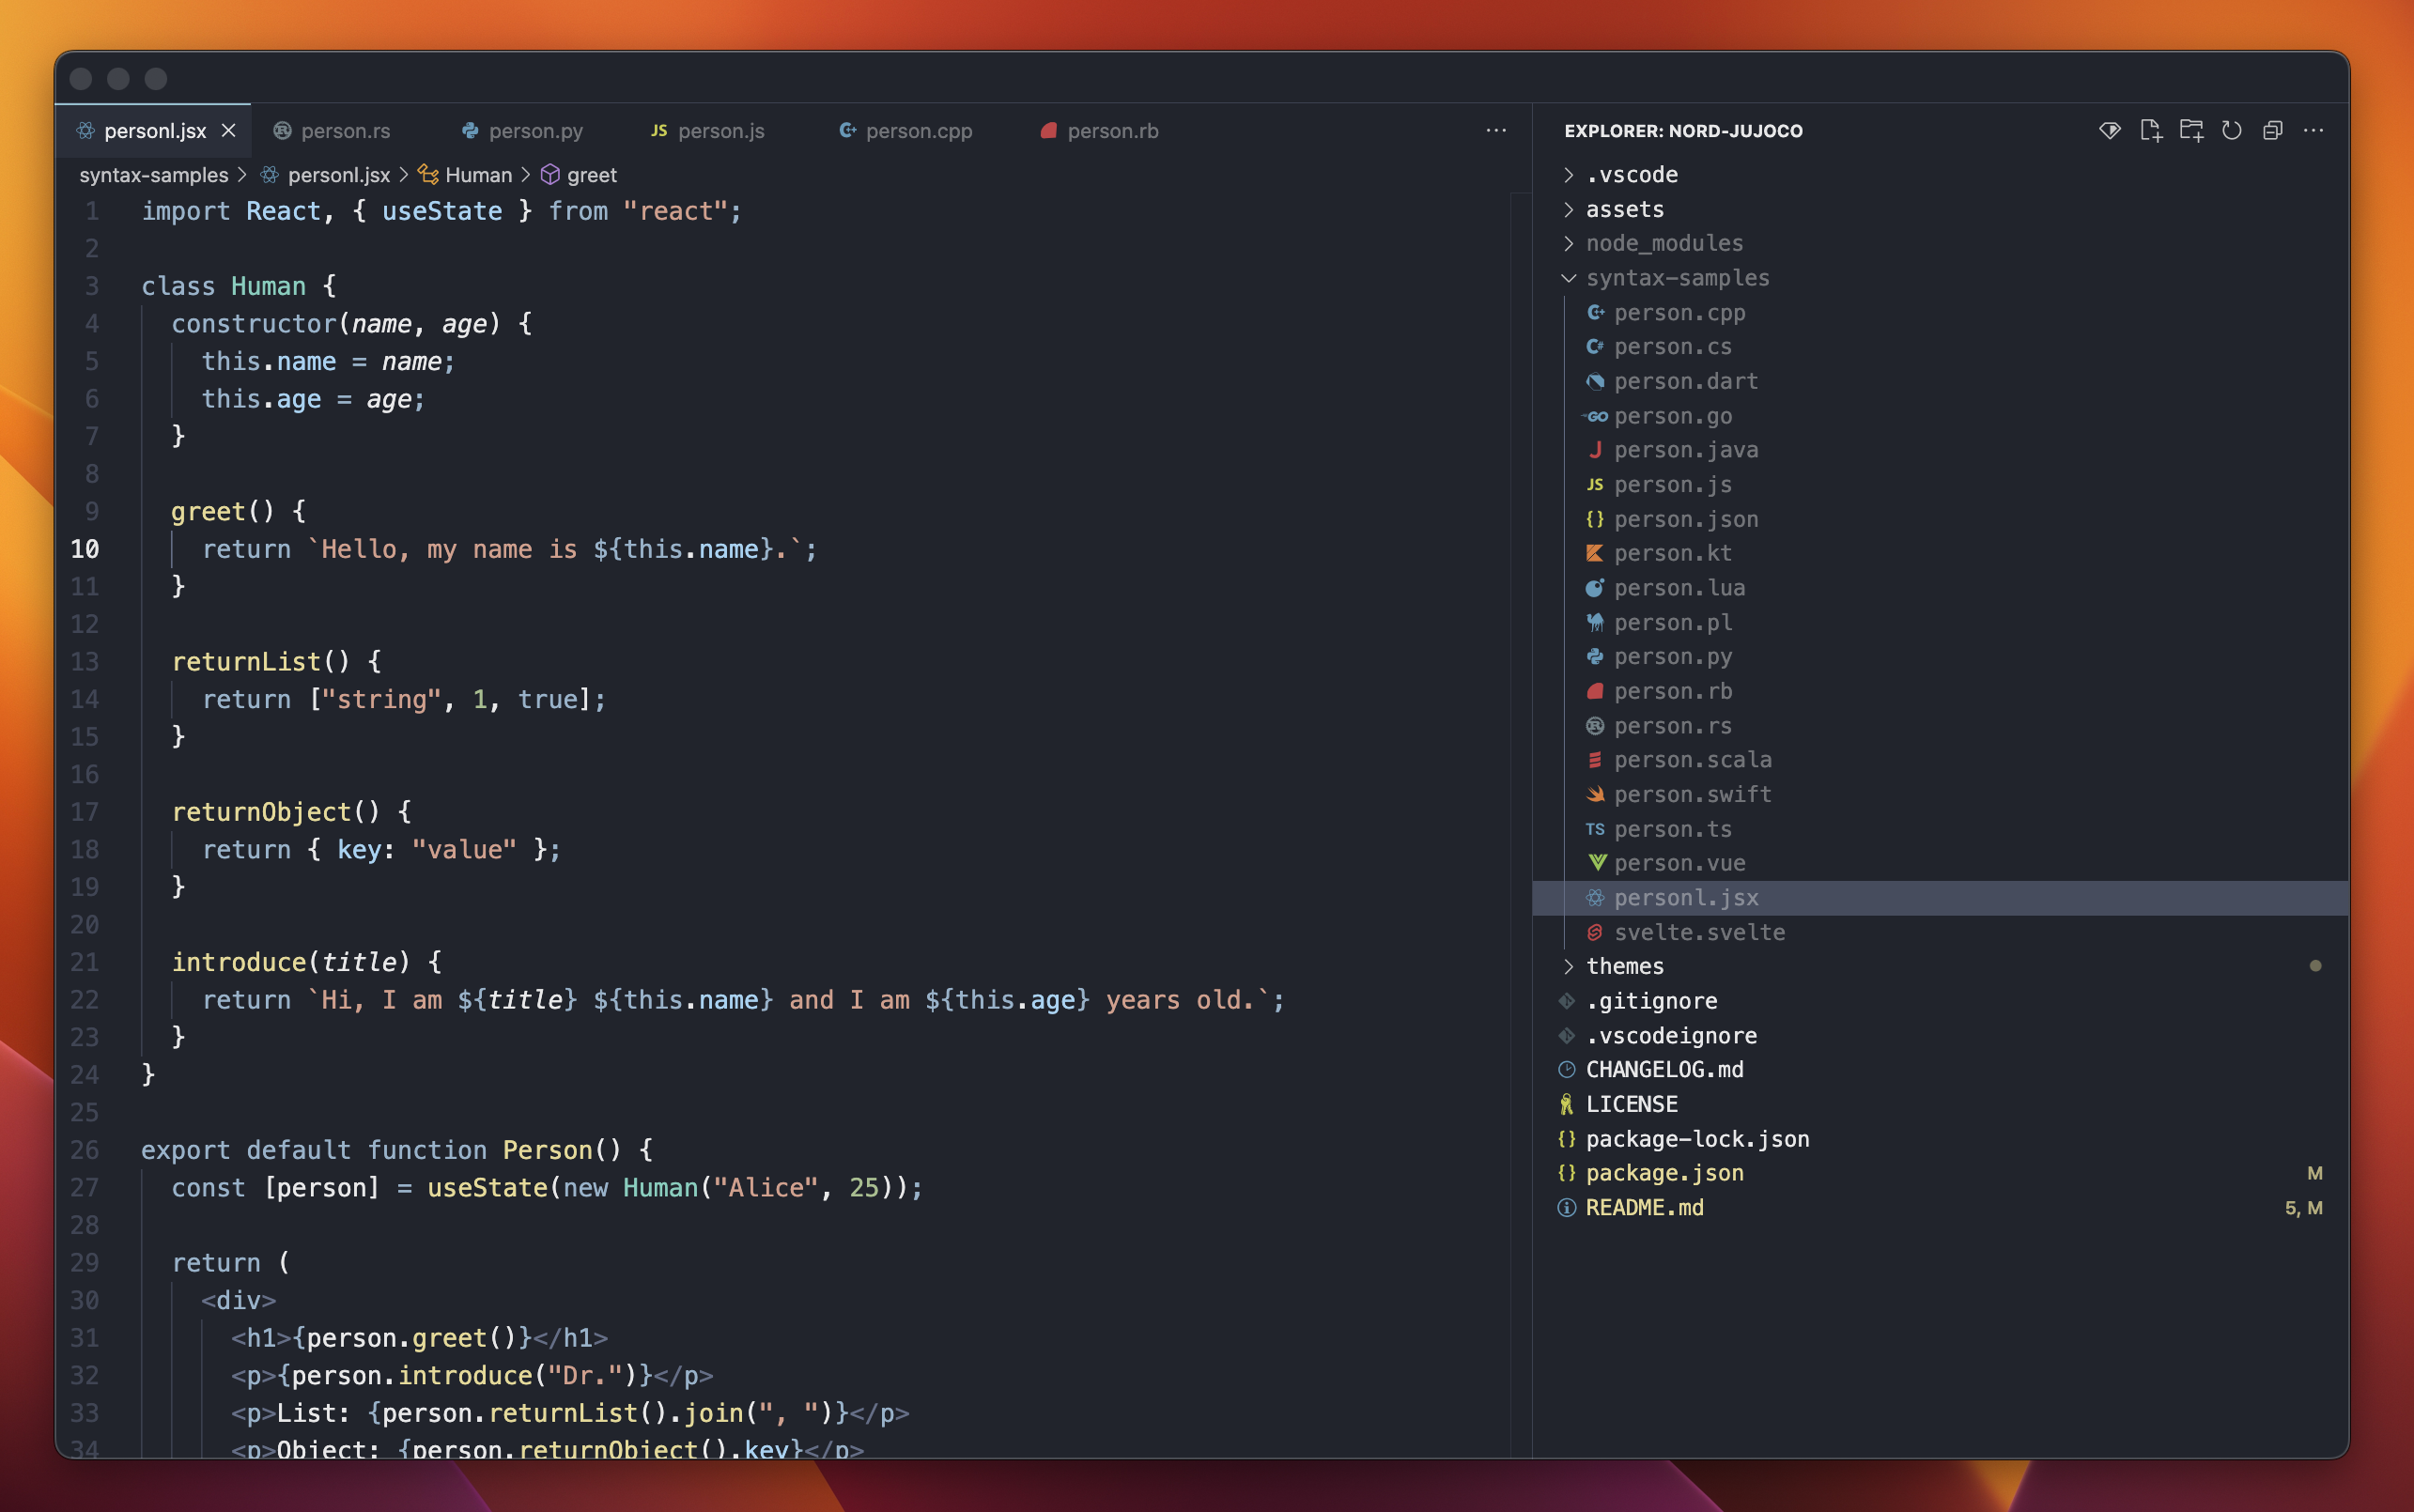Collapse the syntax-samples folder
2414x1512 pixels.
[1677, 278]
